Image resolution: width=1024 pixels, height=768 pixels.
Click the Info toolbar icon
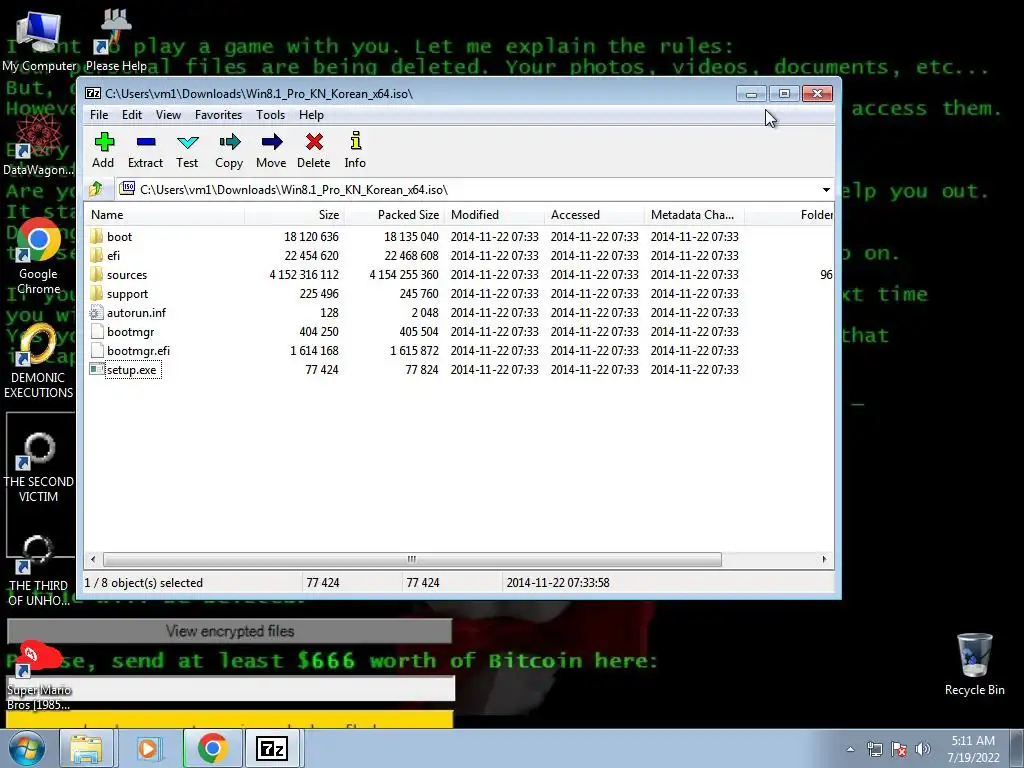pos(355,141)
